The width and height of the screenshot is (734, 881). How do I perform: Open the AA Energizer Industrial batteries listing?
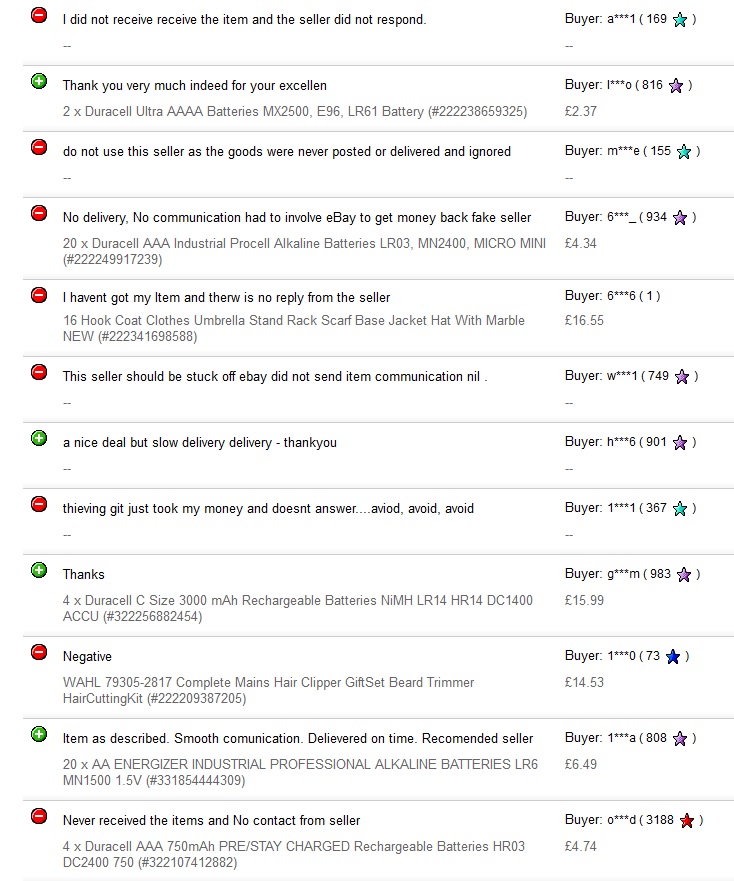tap(300, 772)
